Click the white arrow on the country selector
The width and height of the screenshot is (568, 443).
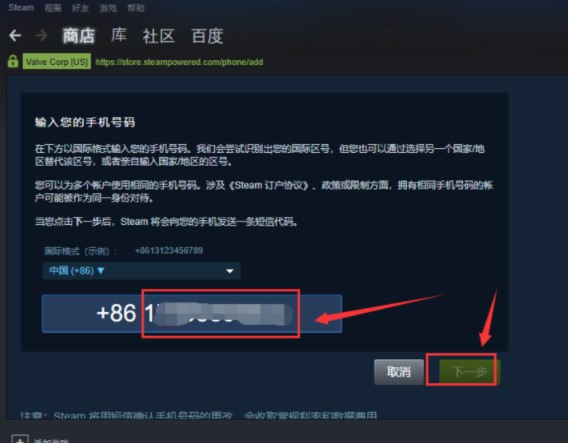(230, 271)
